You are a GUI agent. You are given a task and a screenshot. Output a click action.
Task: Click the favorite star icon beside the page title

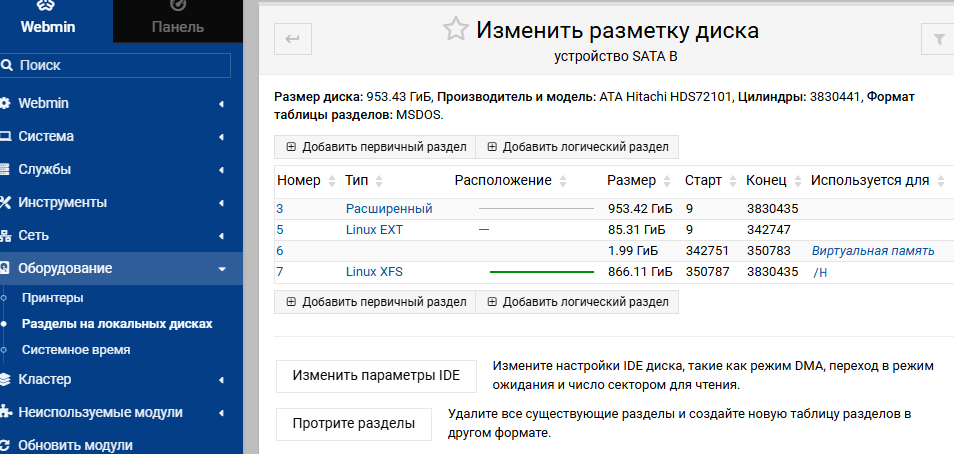[456, 29]
